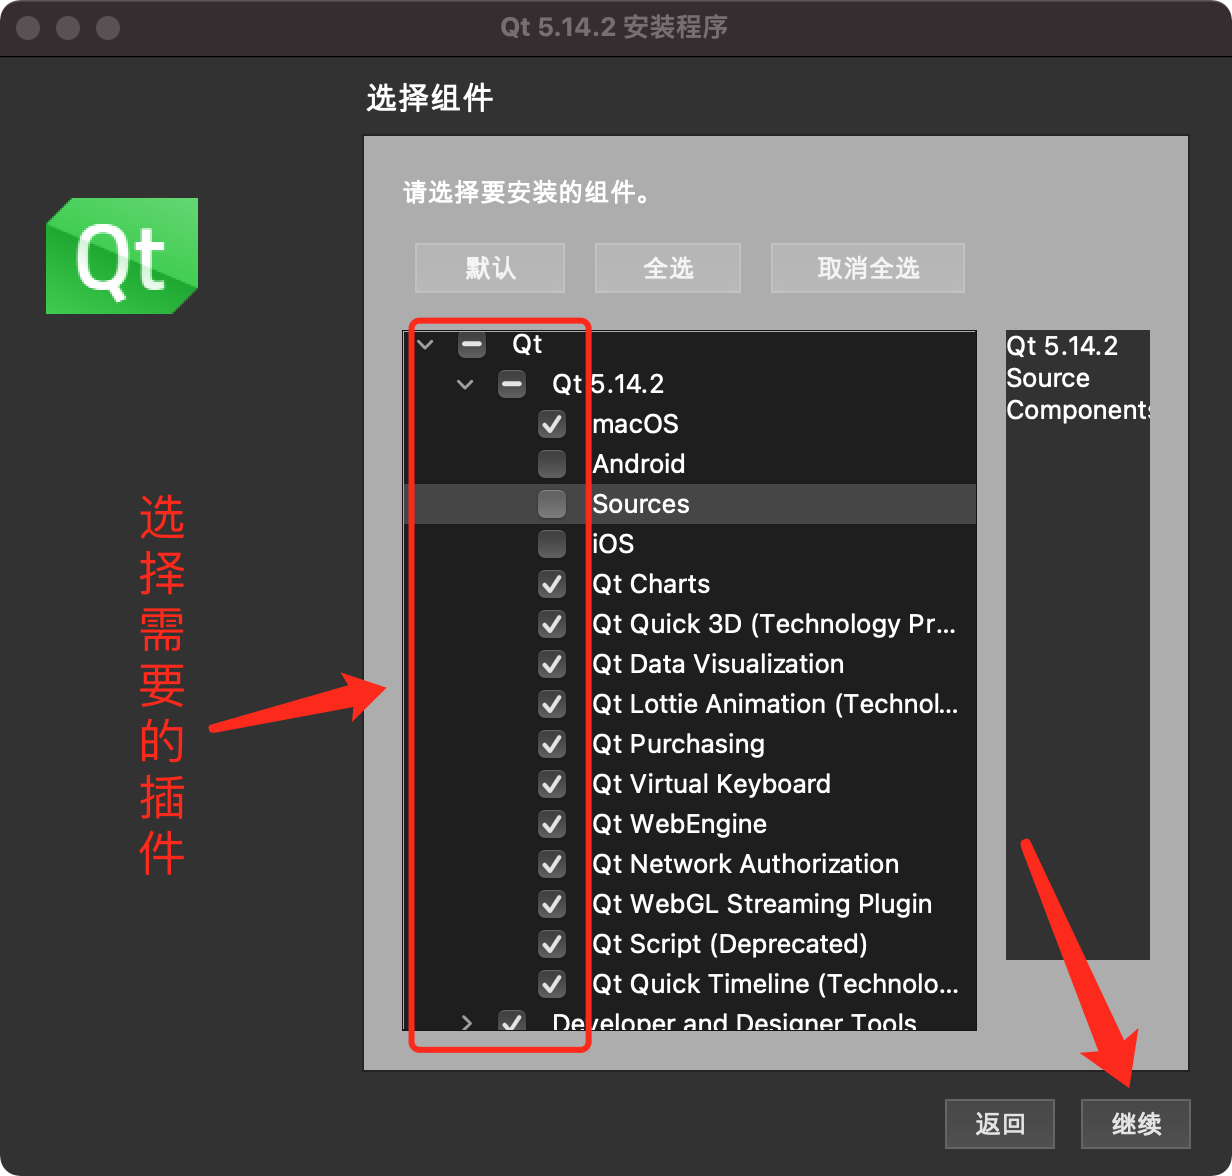The height and width of the screenshot is (1176, 1232).
Task: Enable the iOS component checkbox
Action: point(552,543)
